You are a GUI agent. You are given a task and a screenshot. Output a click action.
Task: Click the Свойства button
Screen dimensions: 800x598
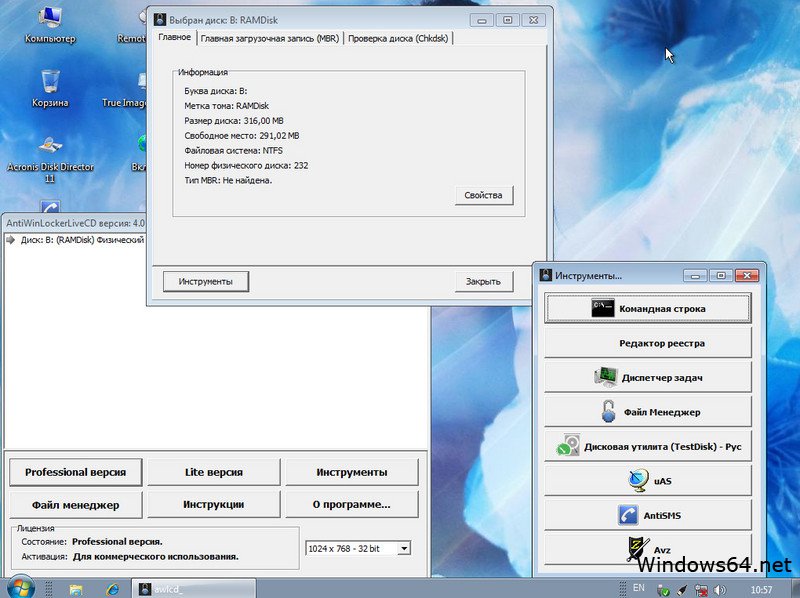(483, 195)
